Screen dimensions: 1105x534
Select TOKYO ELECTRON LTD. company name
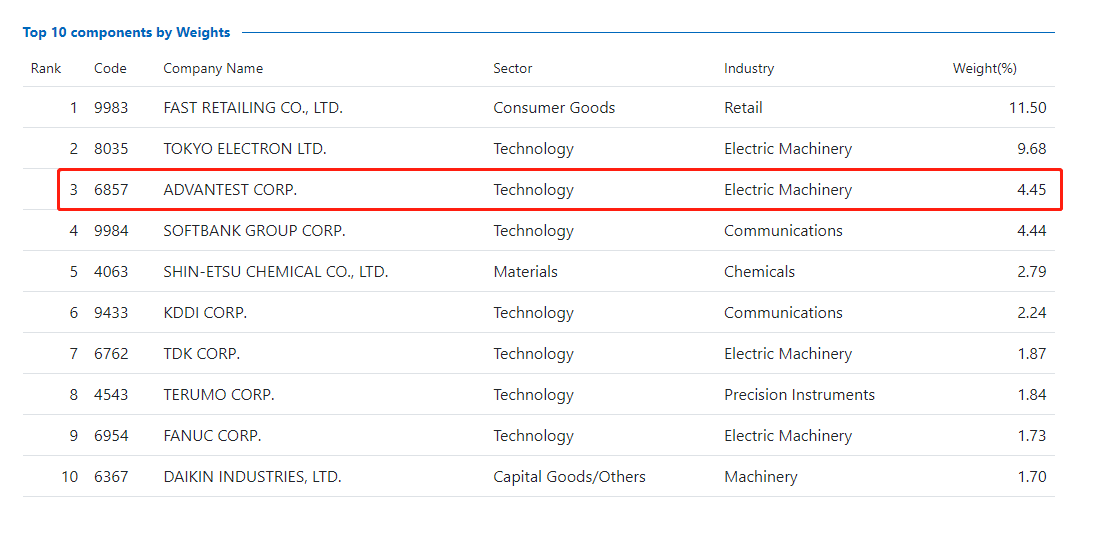coord(245,149)
